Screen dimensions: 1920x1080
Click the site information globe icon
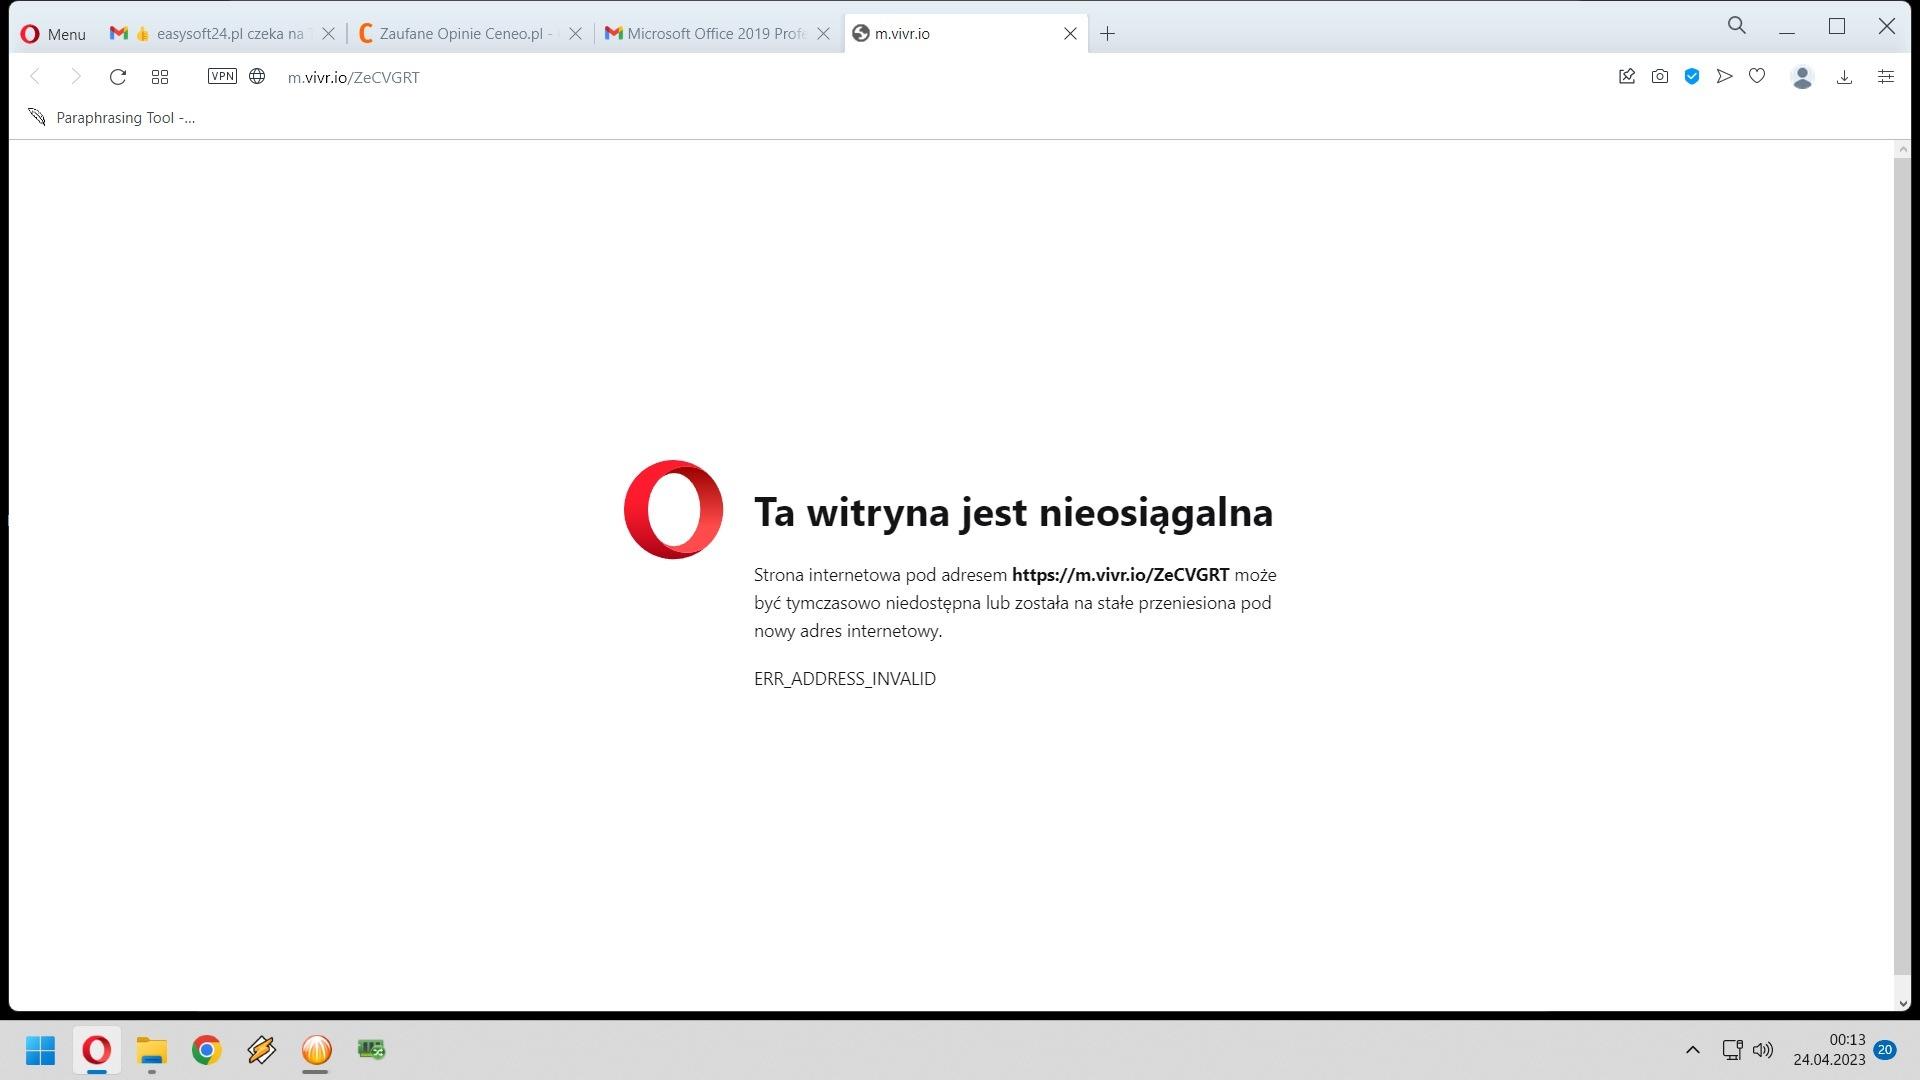[257, 76]
